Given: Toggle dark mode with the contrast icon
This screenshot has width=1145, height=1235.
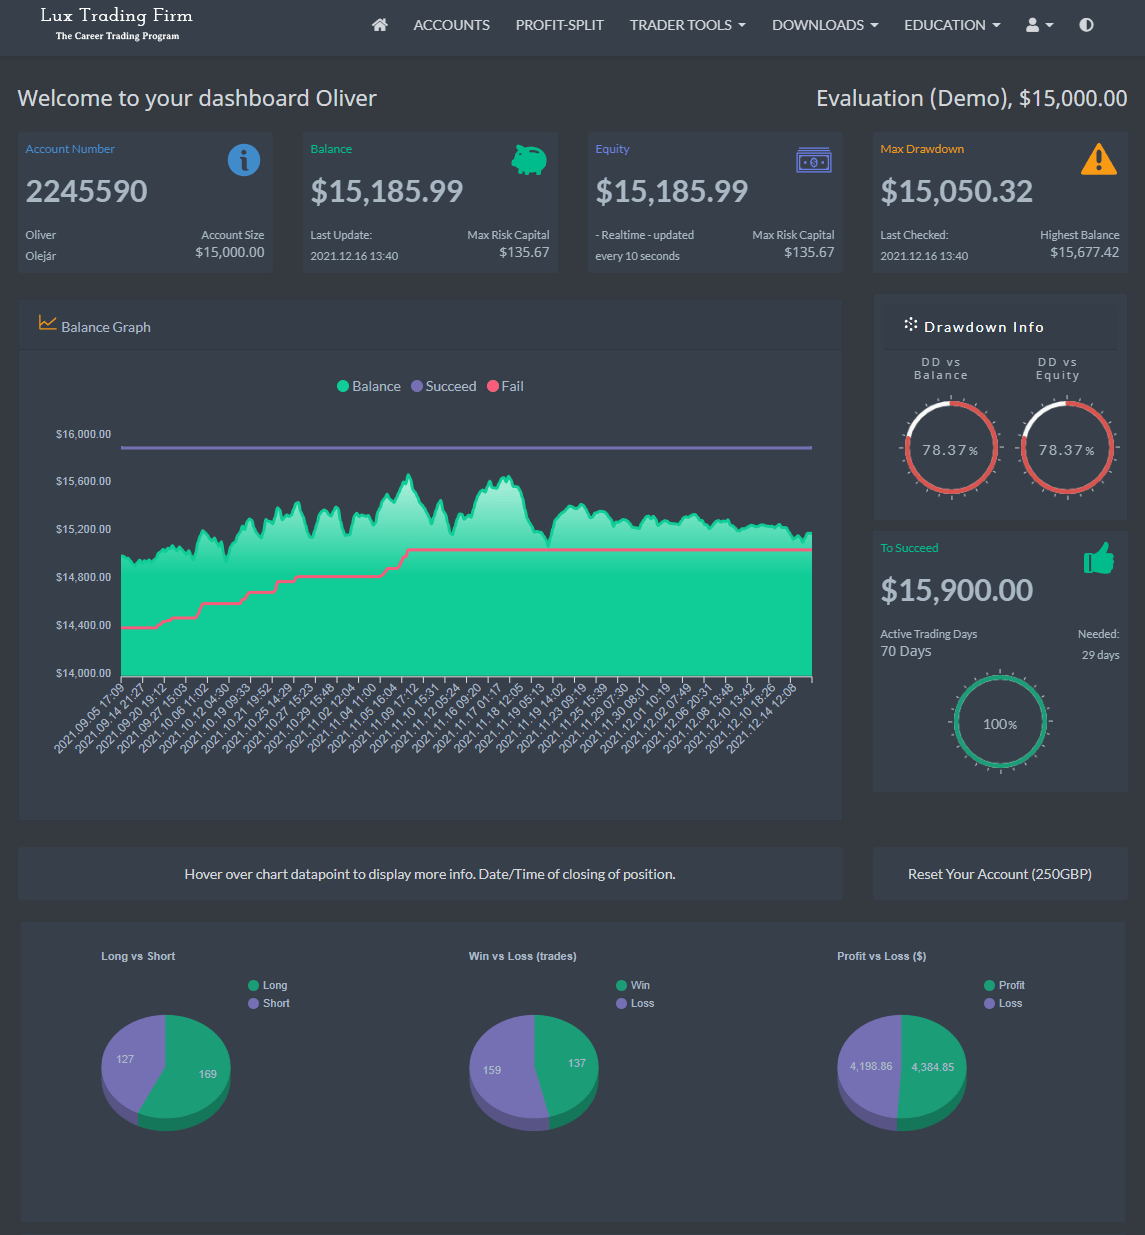Looking at the screenshot, I should pyautogui.click(x=1086, y=25).
